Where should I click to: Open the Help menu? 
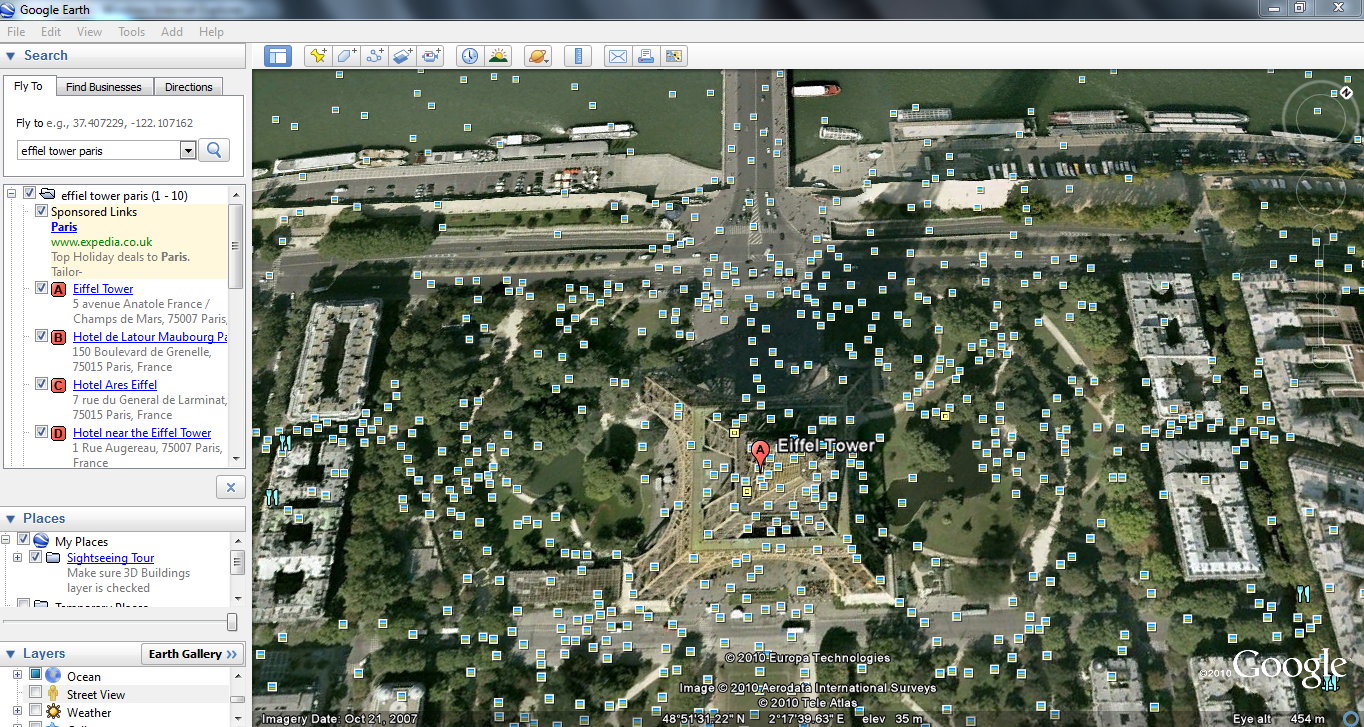click(211, 32)
